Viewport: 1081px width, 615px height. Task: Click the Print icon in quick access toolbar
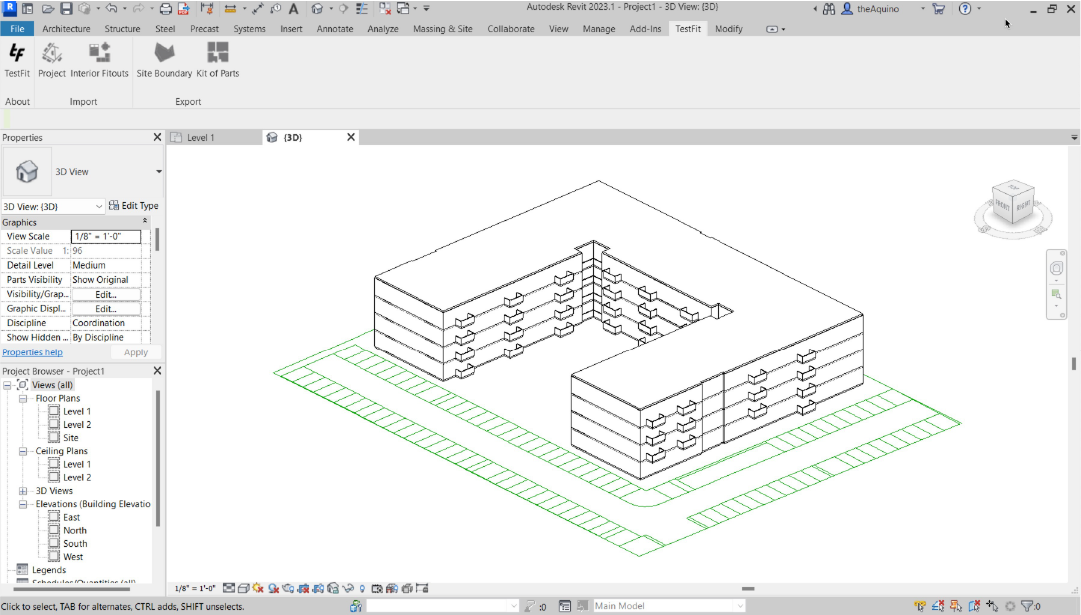(x=166, y=9)
